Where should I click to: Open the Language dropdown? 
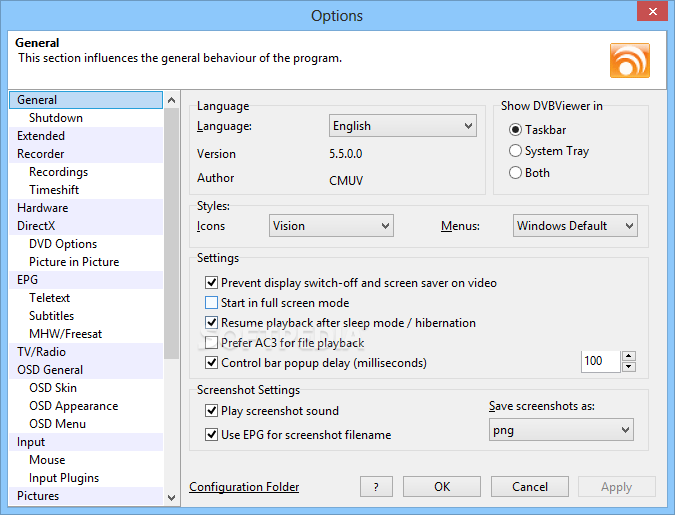coord(403,126)
